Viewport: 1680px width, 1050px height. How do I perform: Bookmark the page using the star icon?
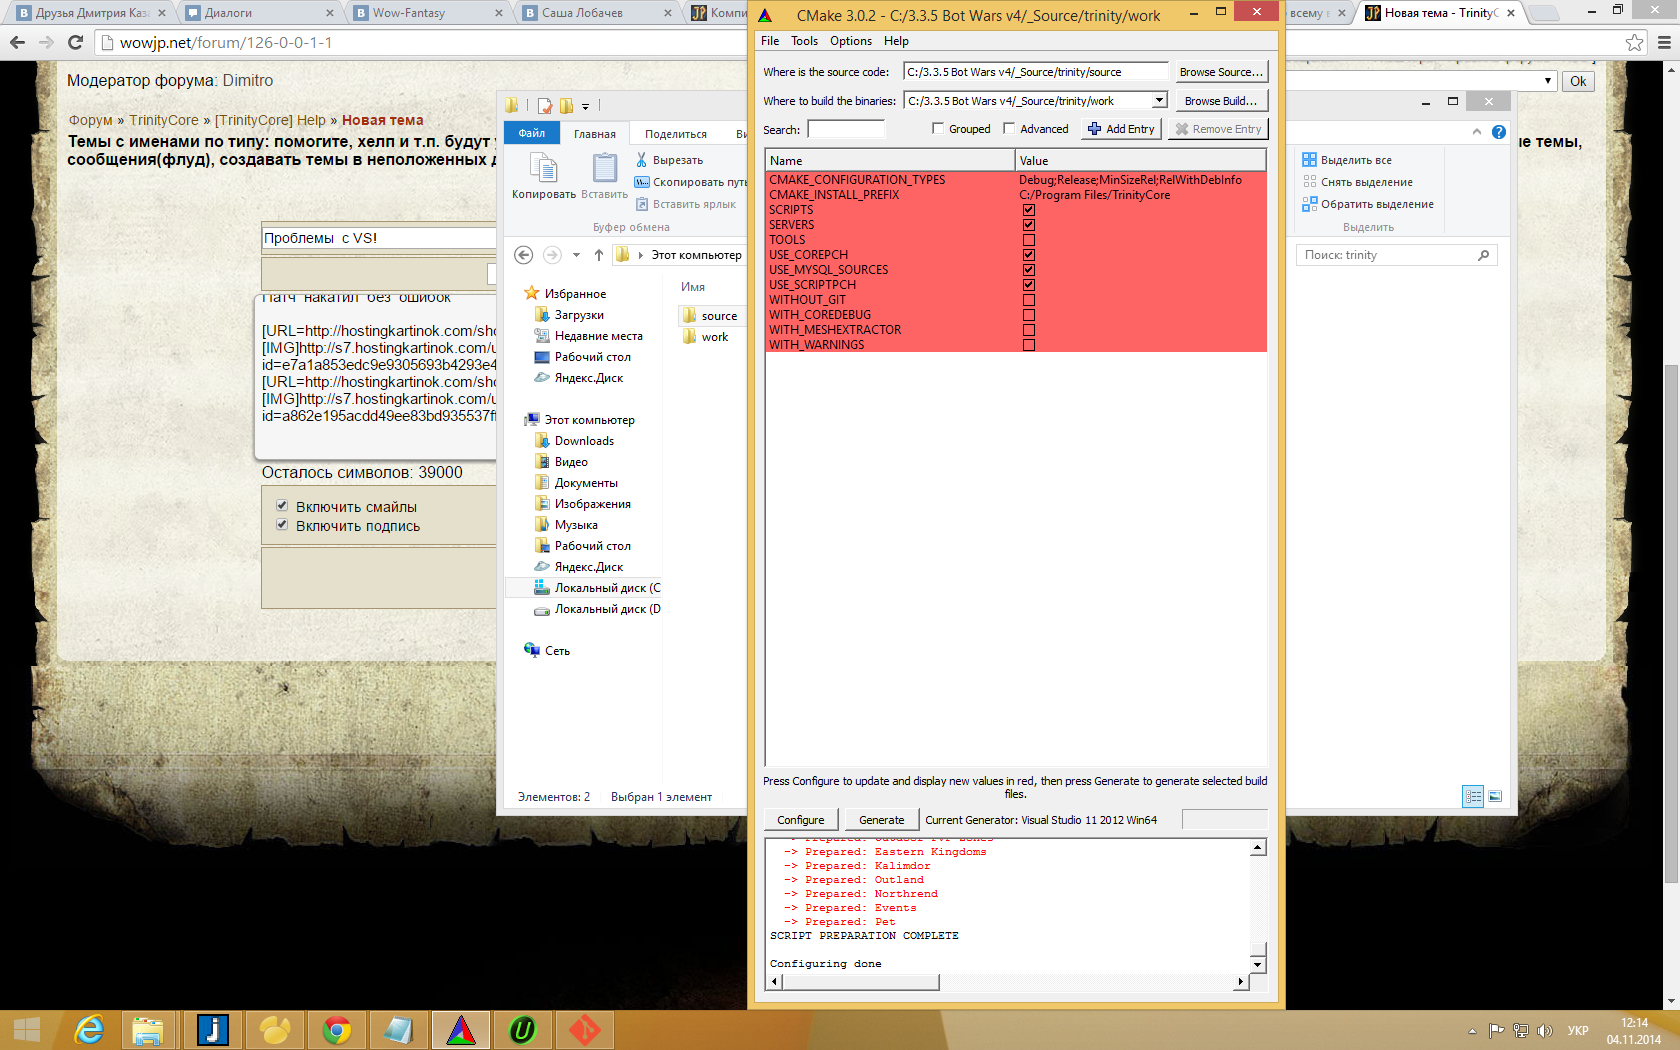pyautogui.click(x=1634, y=43)
